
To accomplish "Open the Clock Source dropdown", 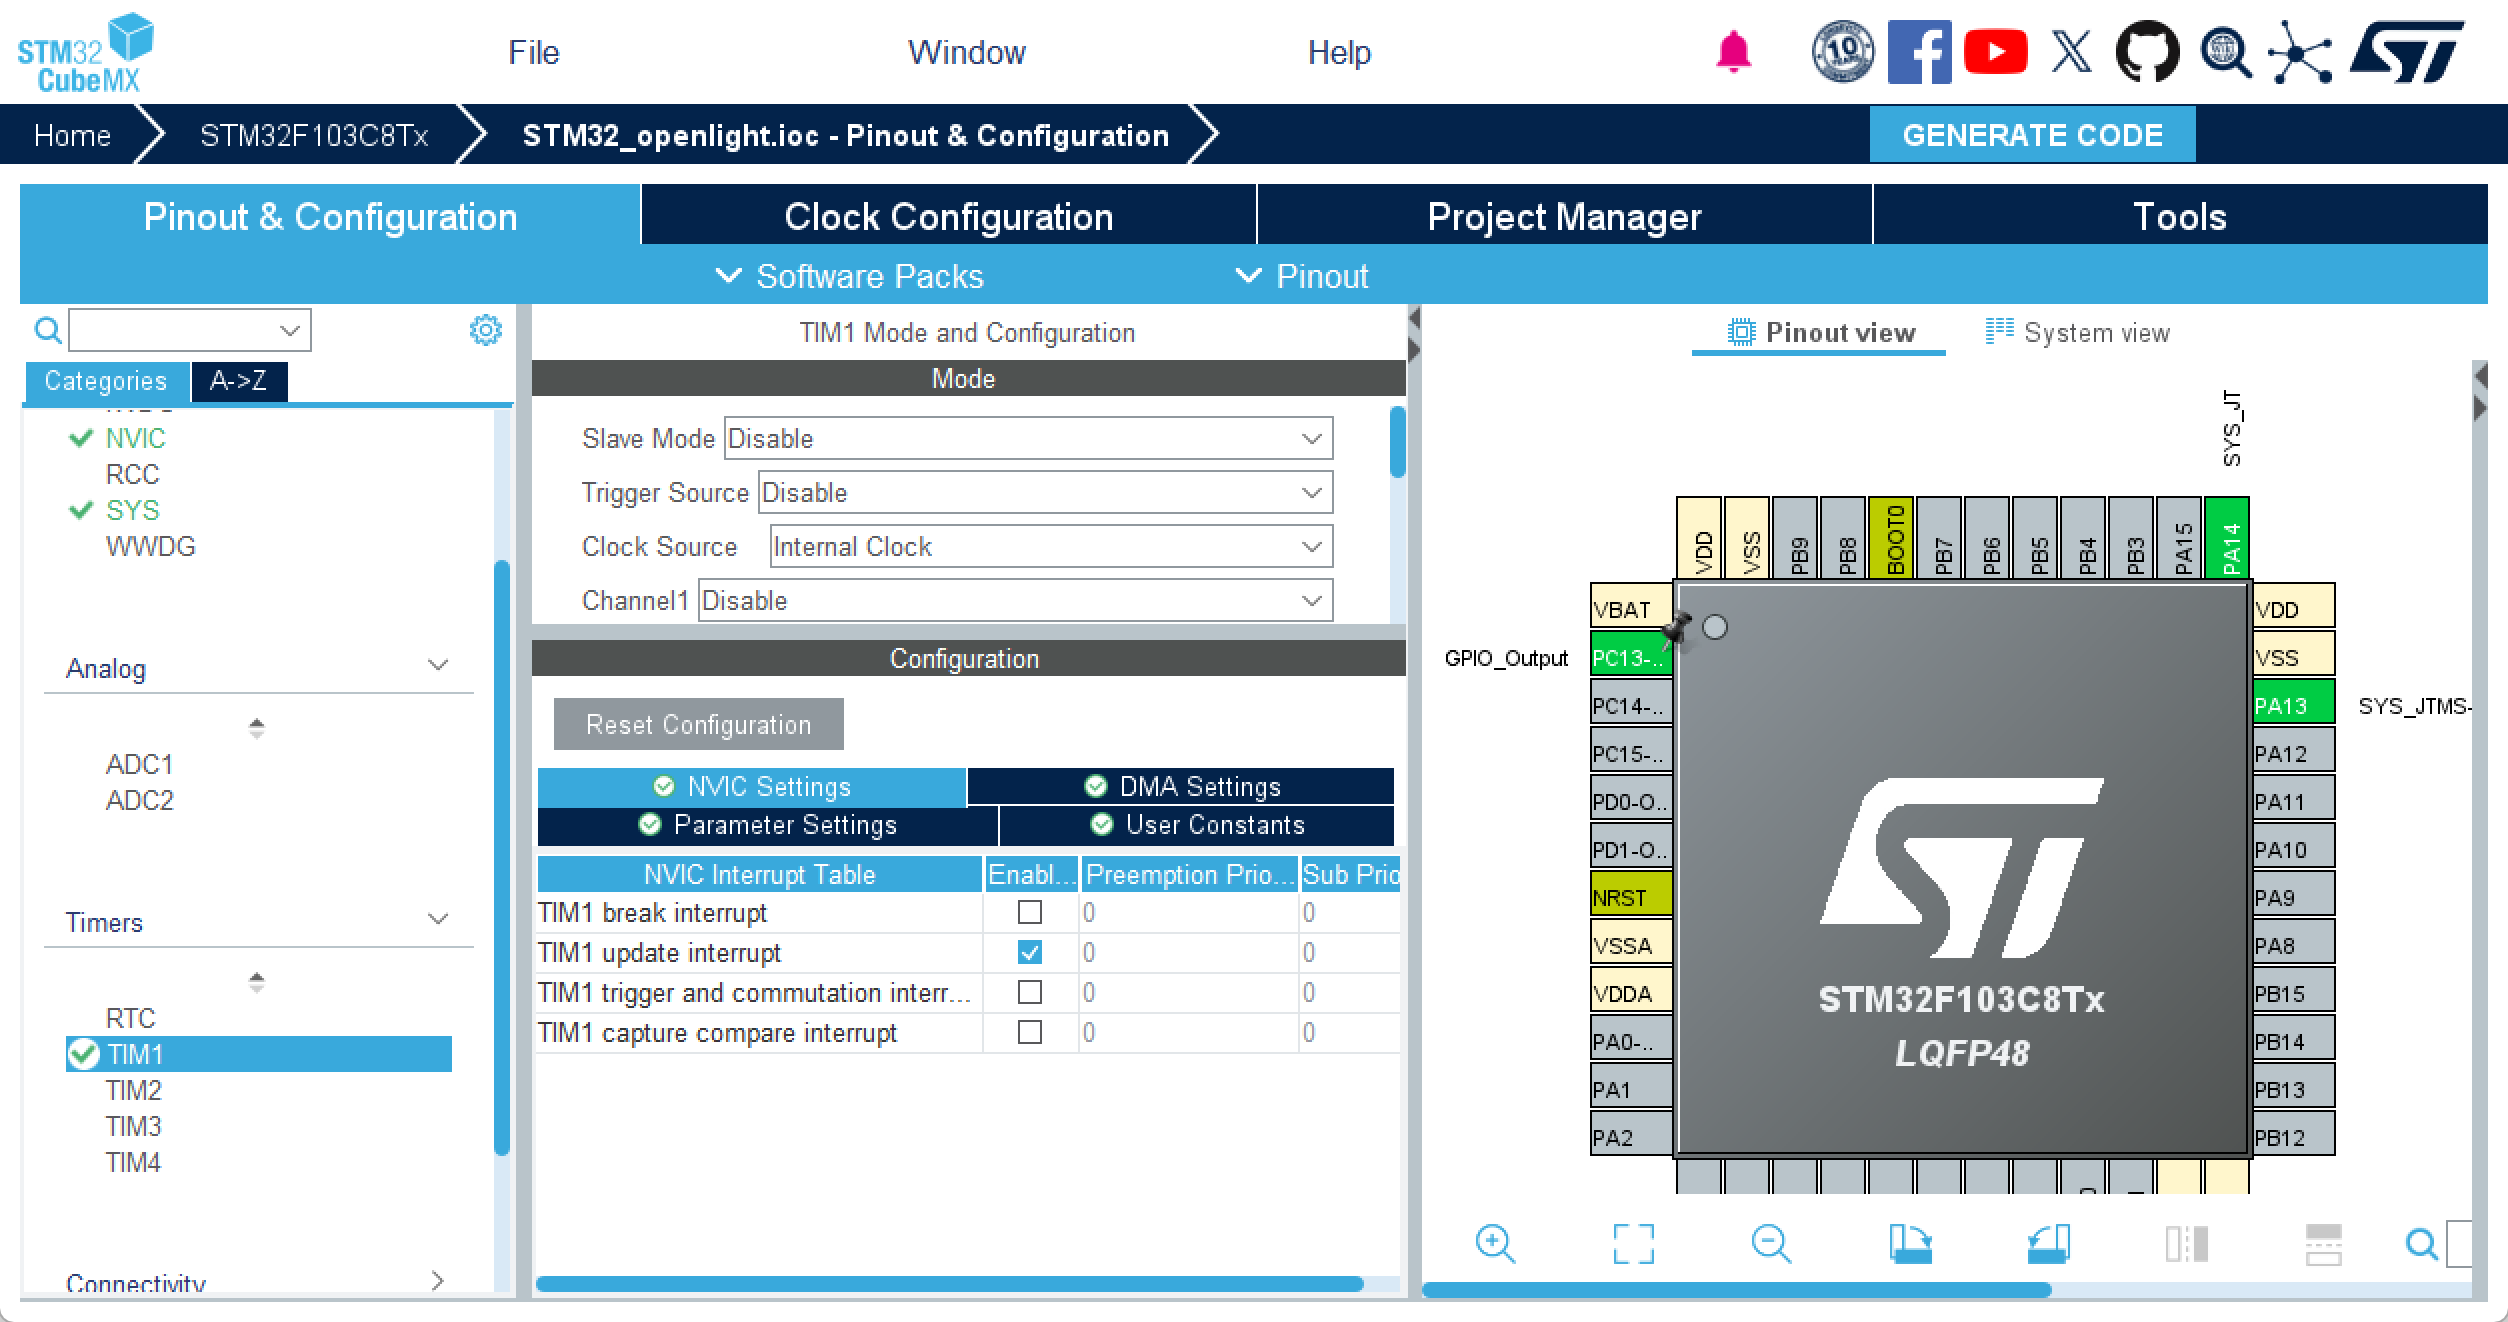I will [x=1051, y=546].
